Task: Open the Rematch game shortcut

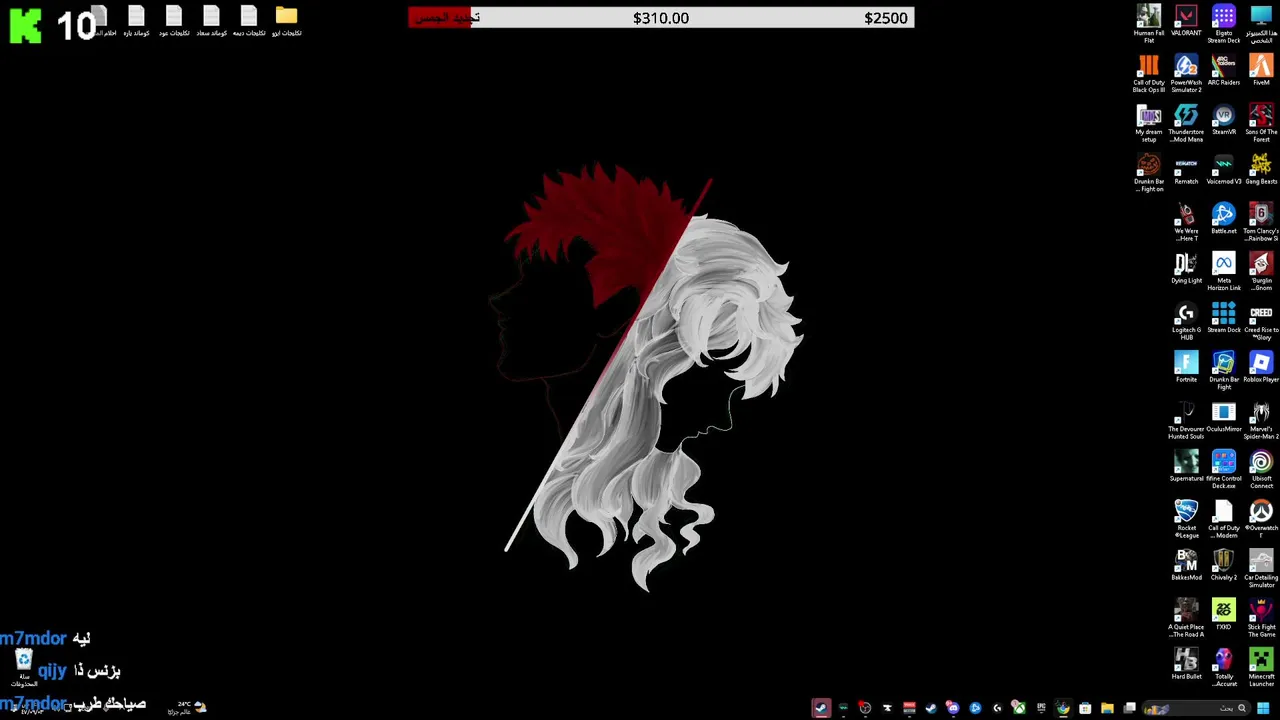Action: click(1186, 169)
